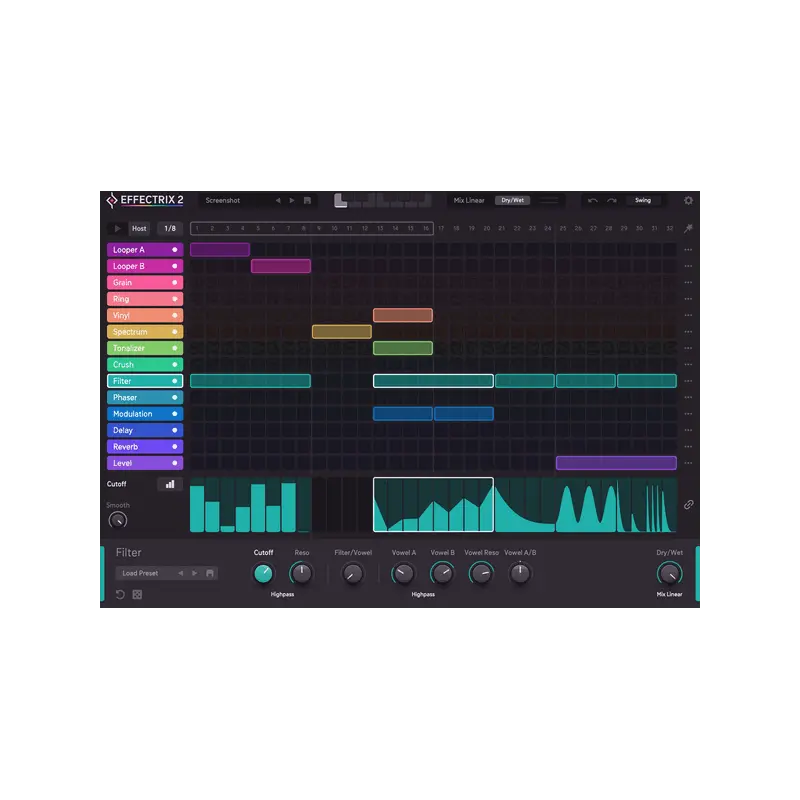
Task: Open the Looper A row options dots
Action: pos(688,250)
